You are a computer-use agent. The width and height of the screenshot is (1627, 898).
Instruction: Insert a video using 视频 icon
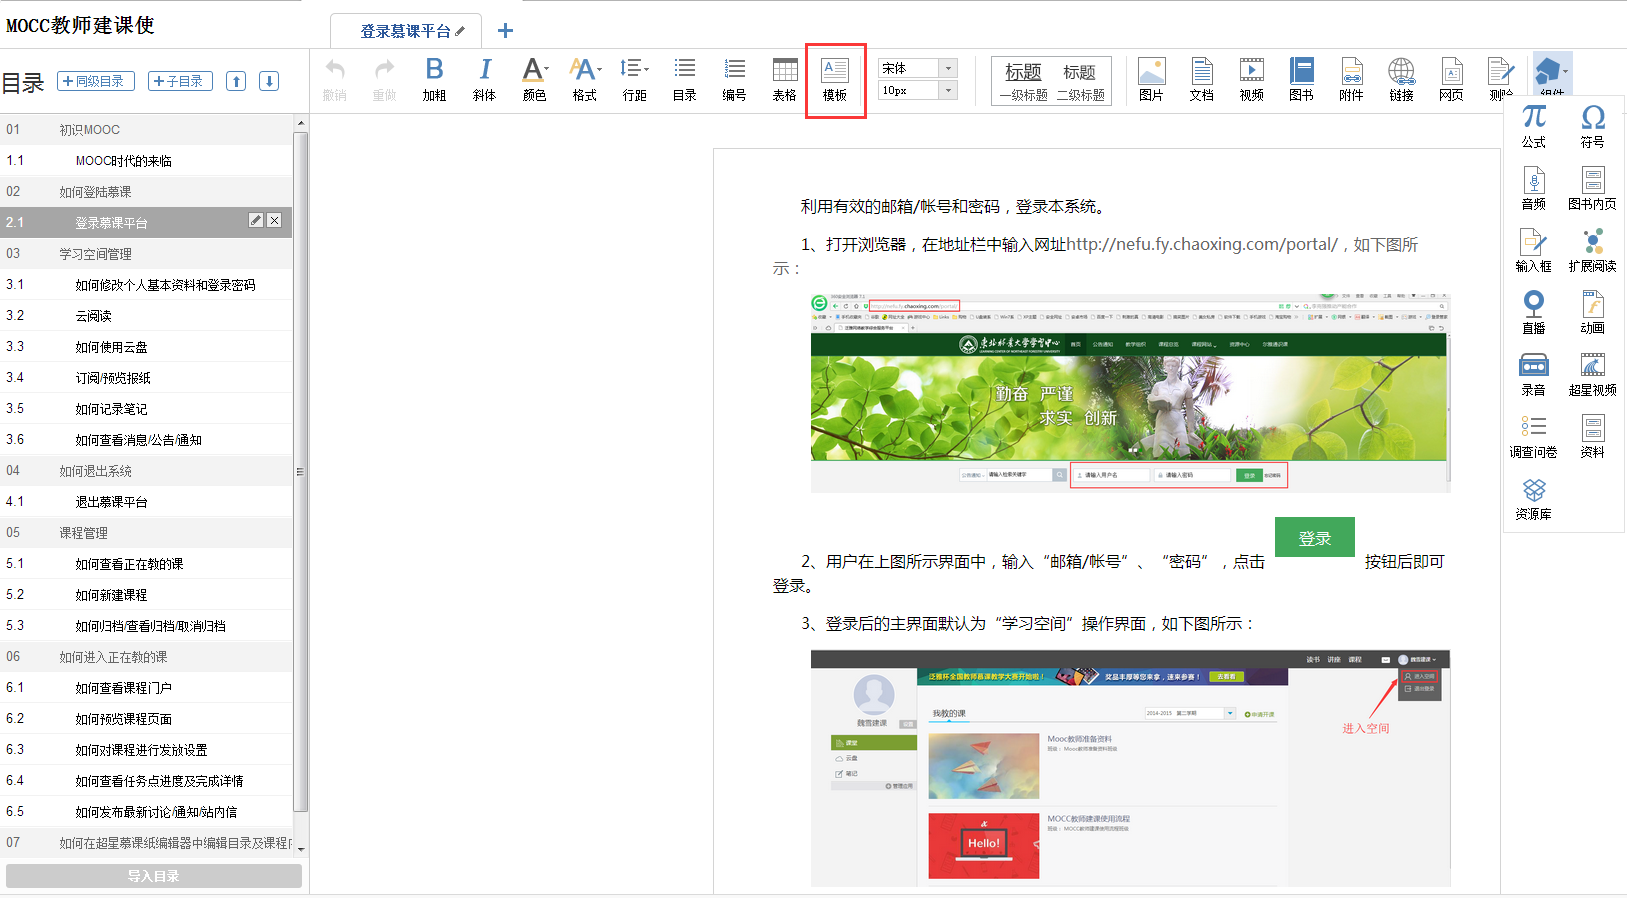point(1251,79)
